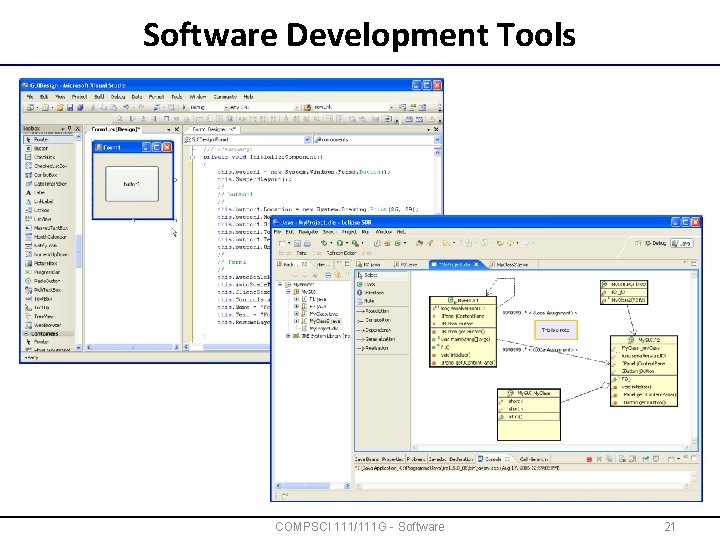Choose the Select tool in Eclipse diagram palette
The height and width of the screenshot is (540, 720).
382,276
